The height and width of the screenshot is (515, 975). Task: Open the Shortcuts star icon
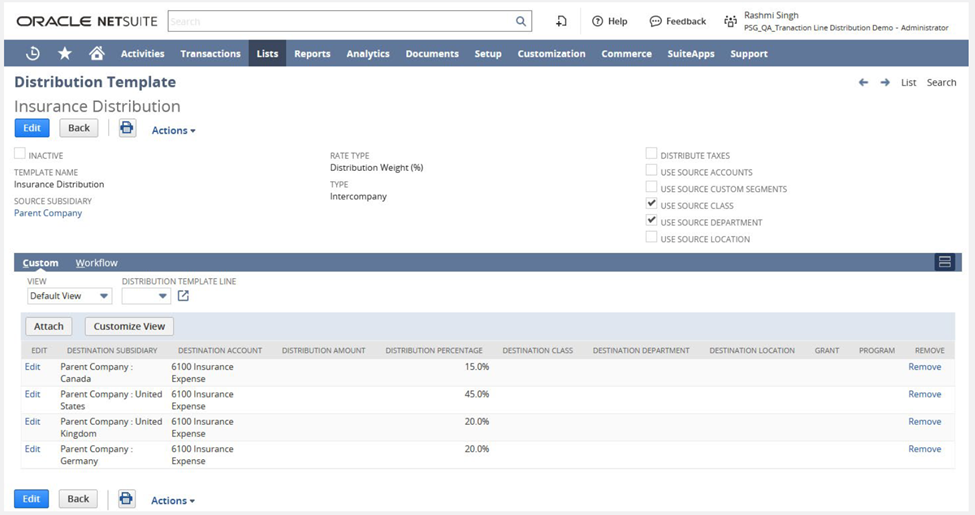[65, 54]
